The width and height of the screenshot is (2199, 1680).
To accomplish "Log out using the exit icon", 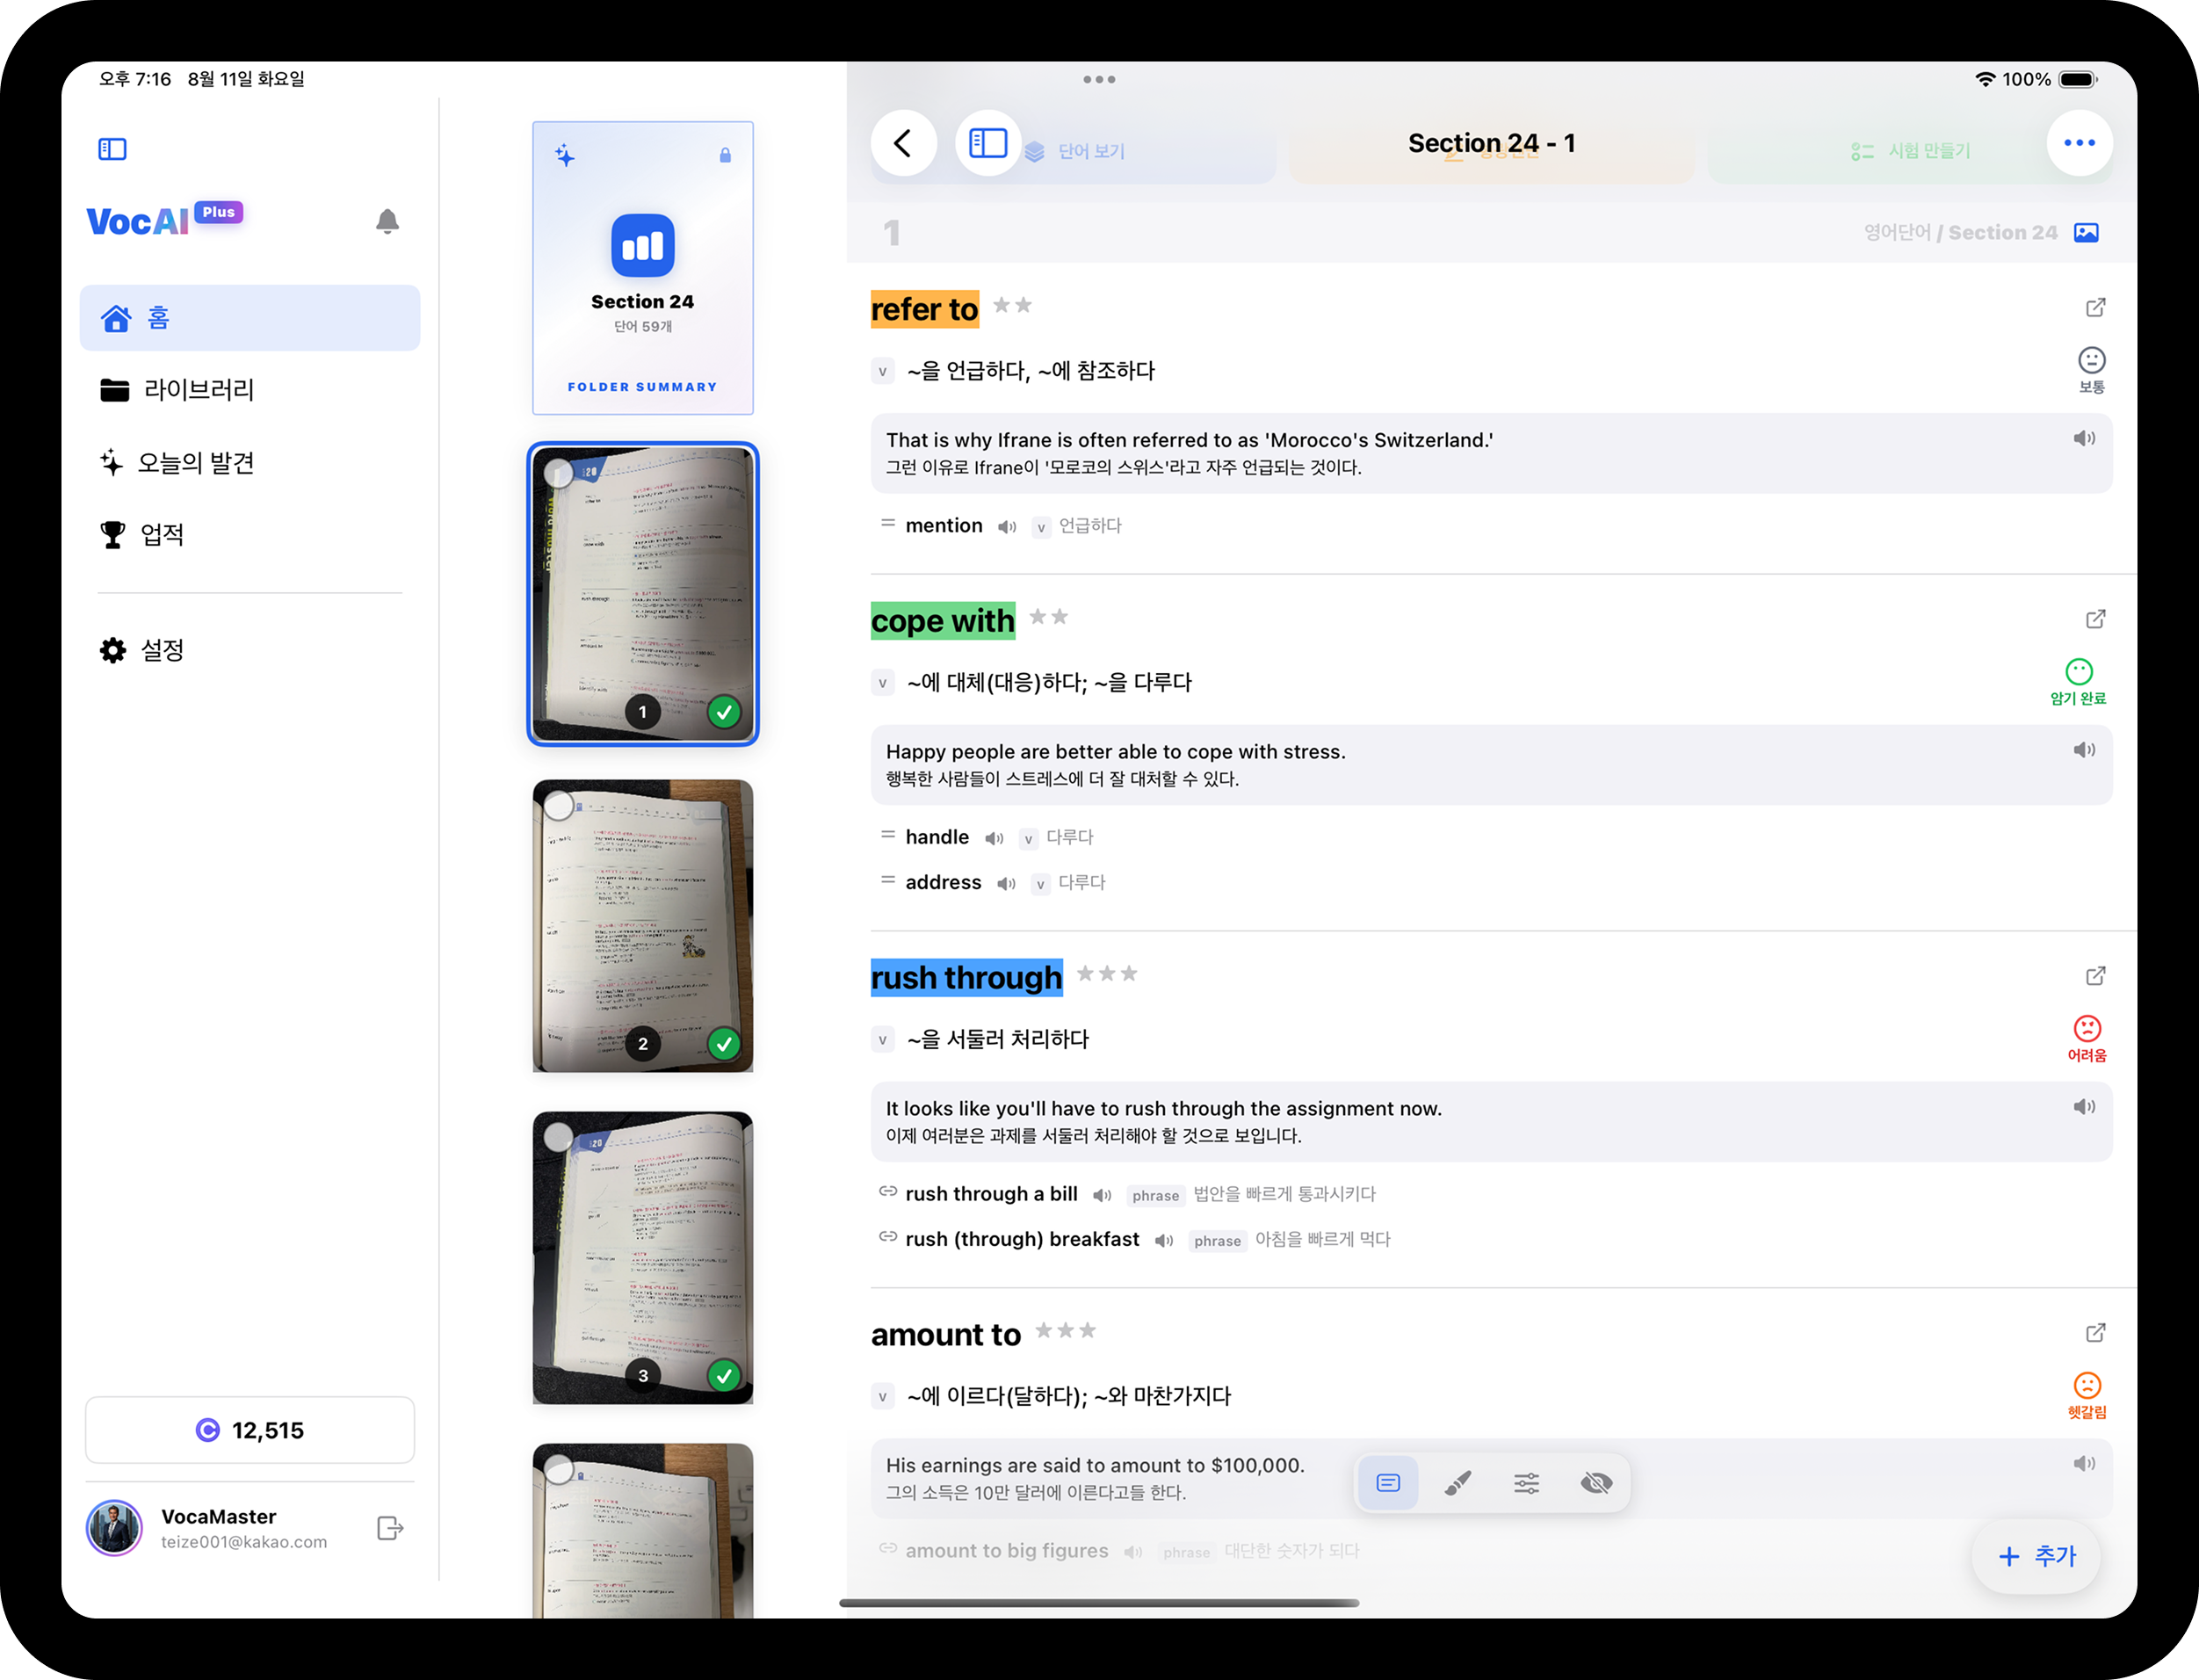I will (x=390, y=1528).
